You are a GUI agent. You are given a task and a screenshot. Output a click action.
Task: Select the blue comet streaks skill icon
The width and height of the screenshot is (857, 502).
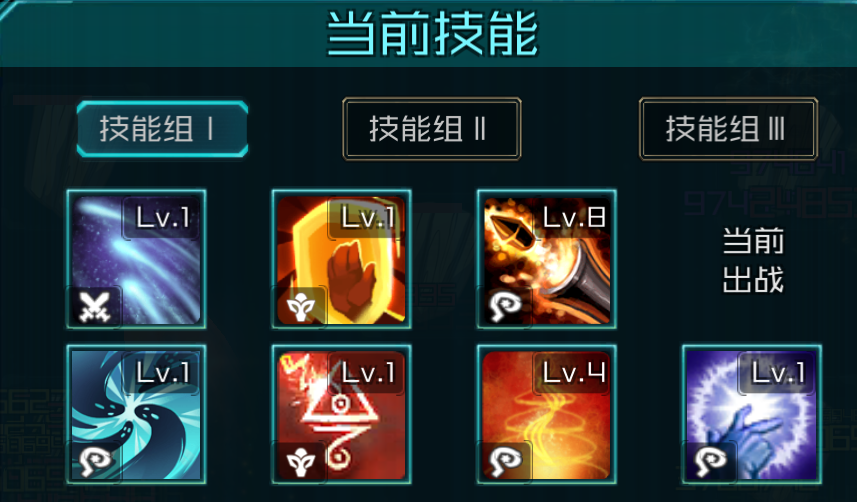click(136, 259)
